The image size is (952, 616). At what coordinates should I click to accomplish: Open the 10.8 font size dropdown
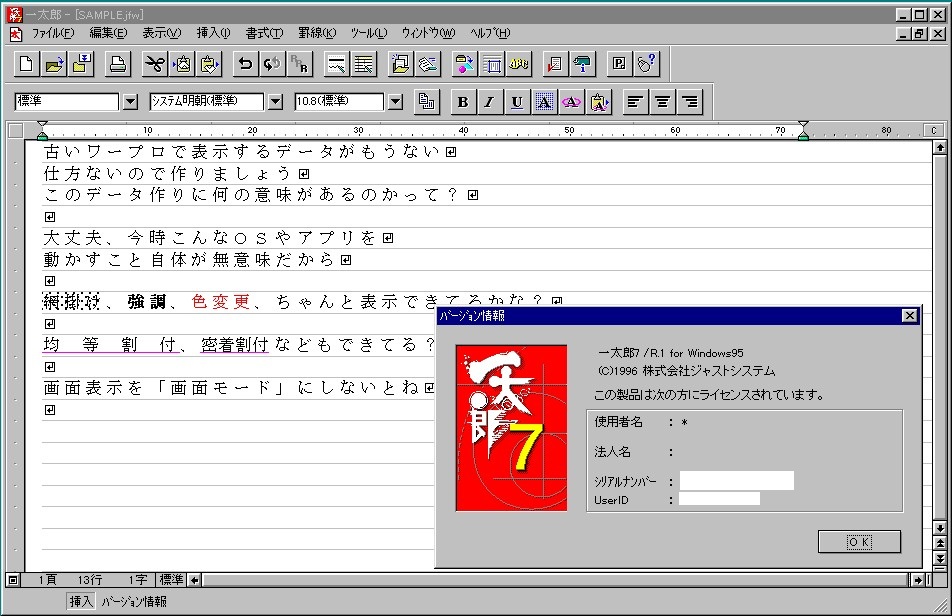[395, 102]
